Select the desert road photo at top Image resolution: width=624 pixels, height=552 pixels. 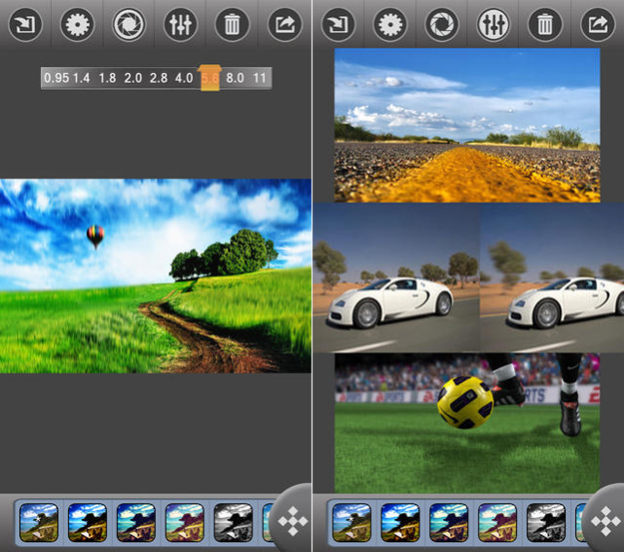[x=467, y=123]
